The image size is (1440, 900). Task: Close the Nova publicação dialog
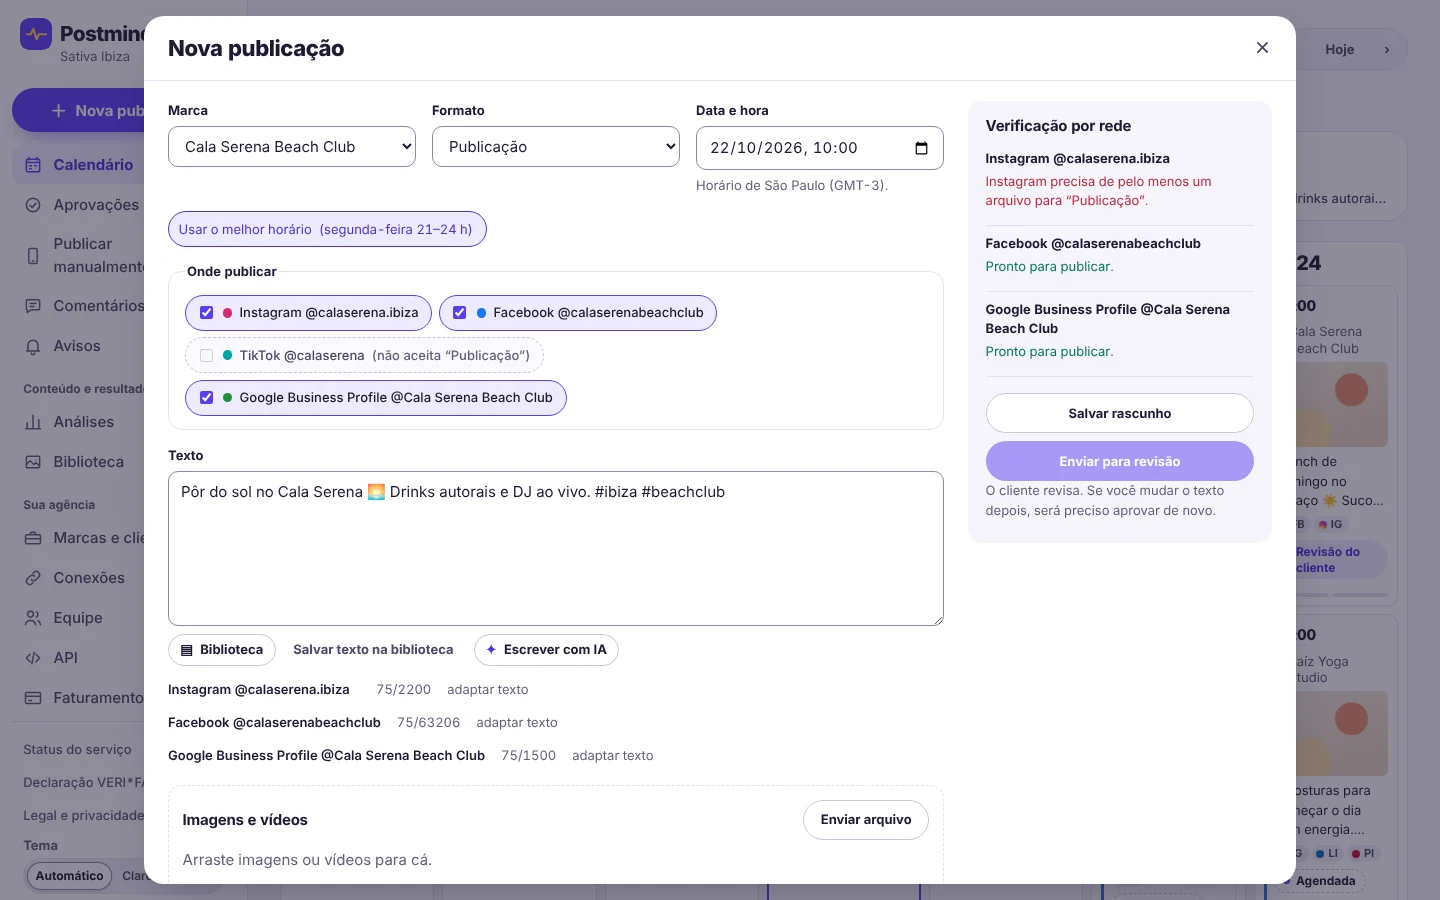click(x=1262, y=48)
